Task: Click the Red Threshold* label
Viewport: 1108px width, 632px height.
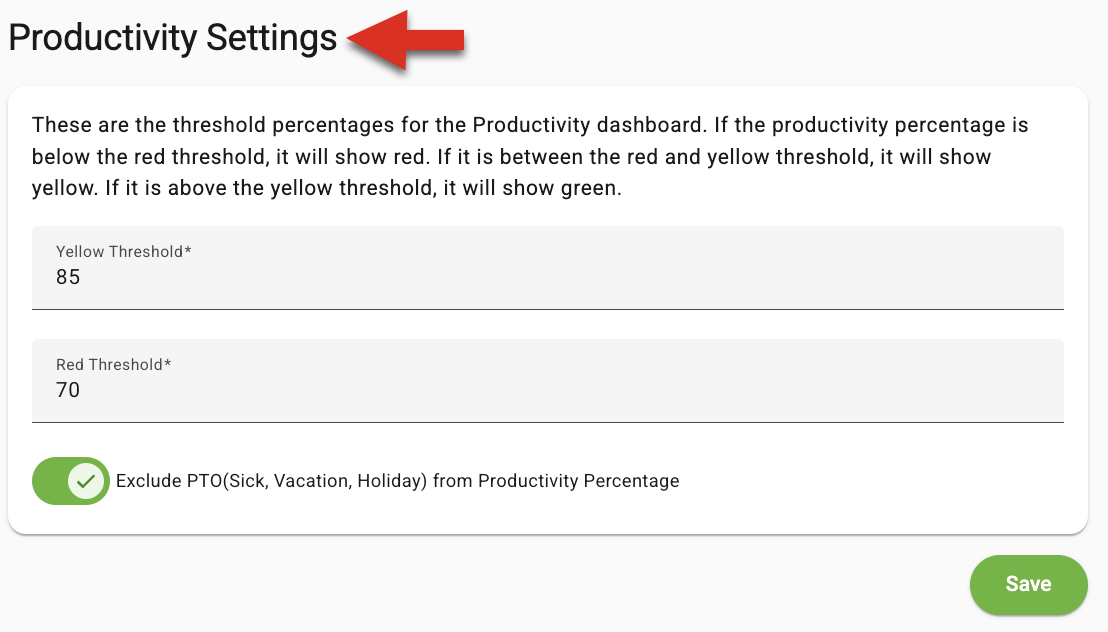Action: click(114, 365)
